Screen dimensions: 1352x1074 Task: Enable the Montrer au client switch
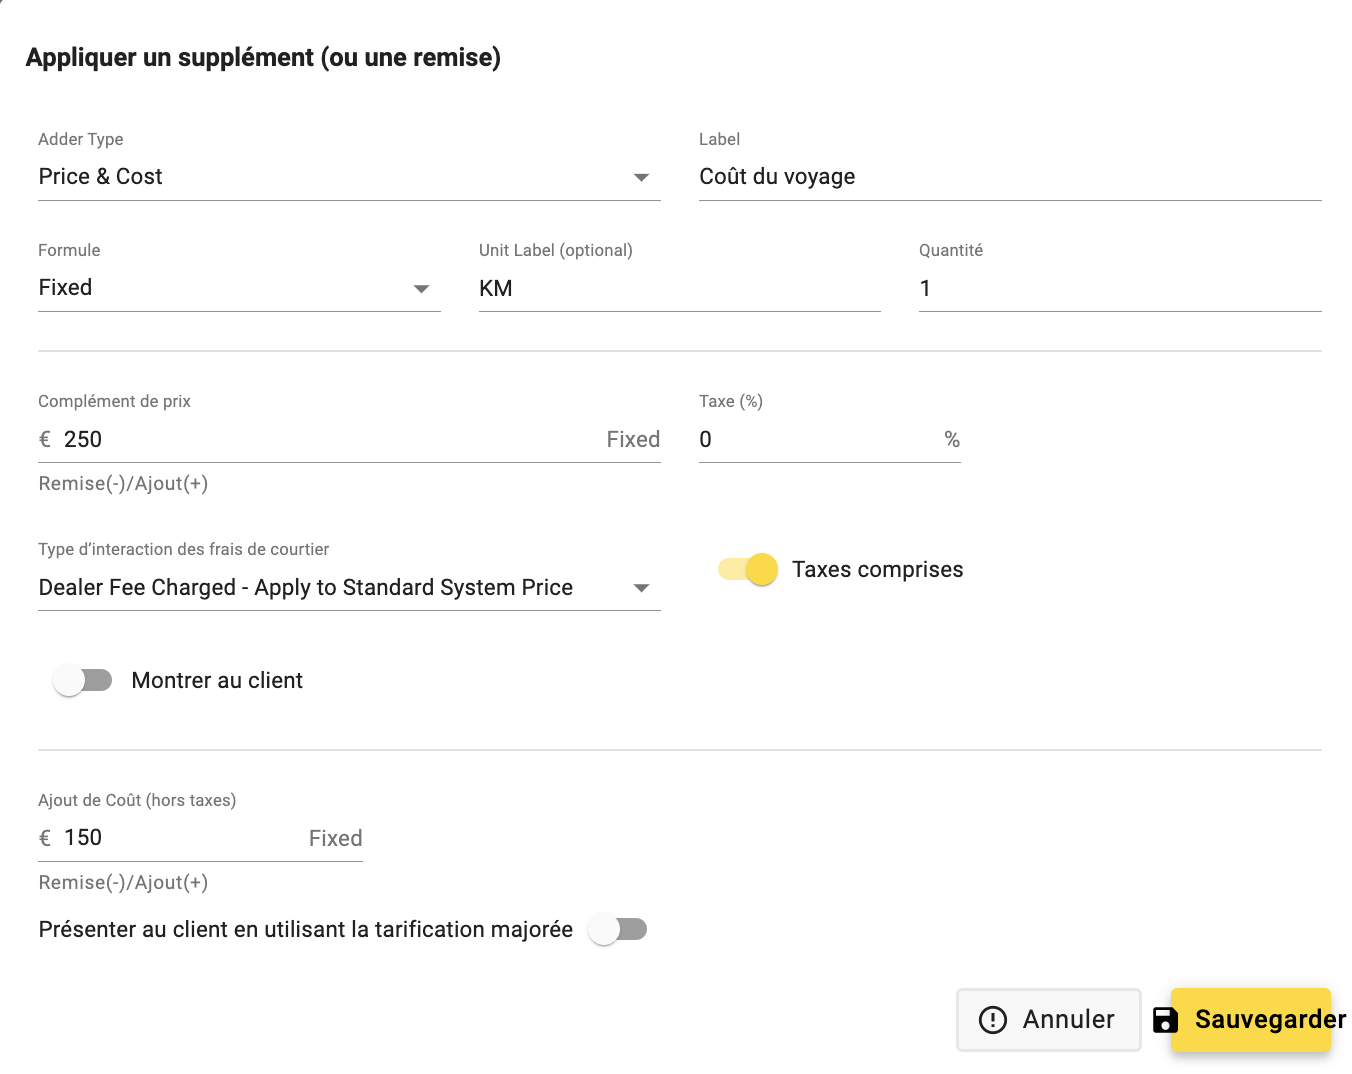click(x=82, y=680)
